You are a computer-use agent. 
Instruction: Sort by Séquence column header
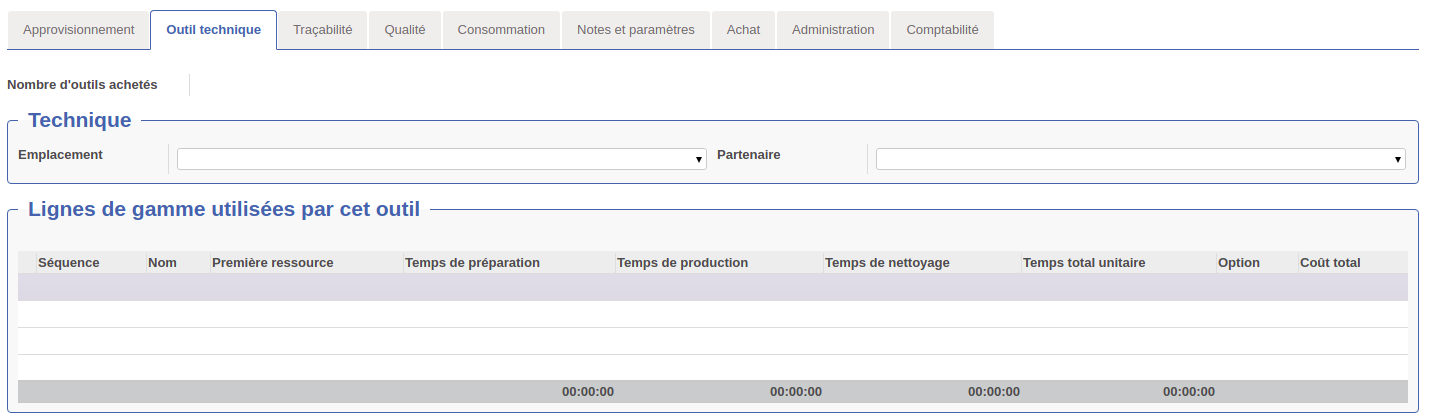coord(69,263)
